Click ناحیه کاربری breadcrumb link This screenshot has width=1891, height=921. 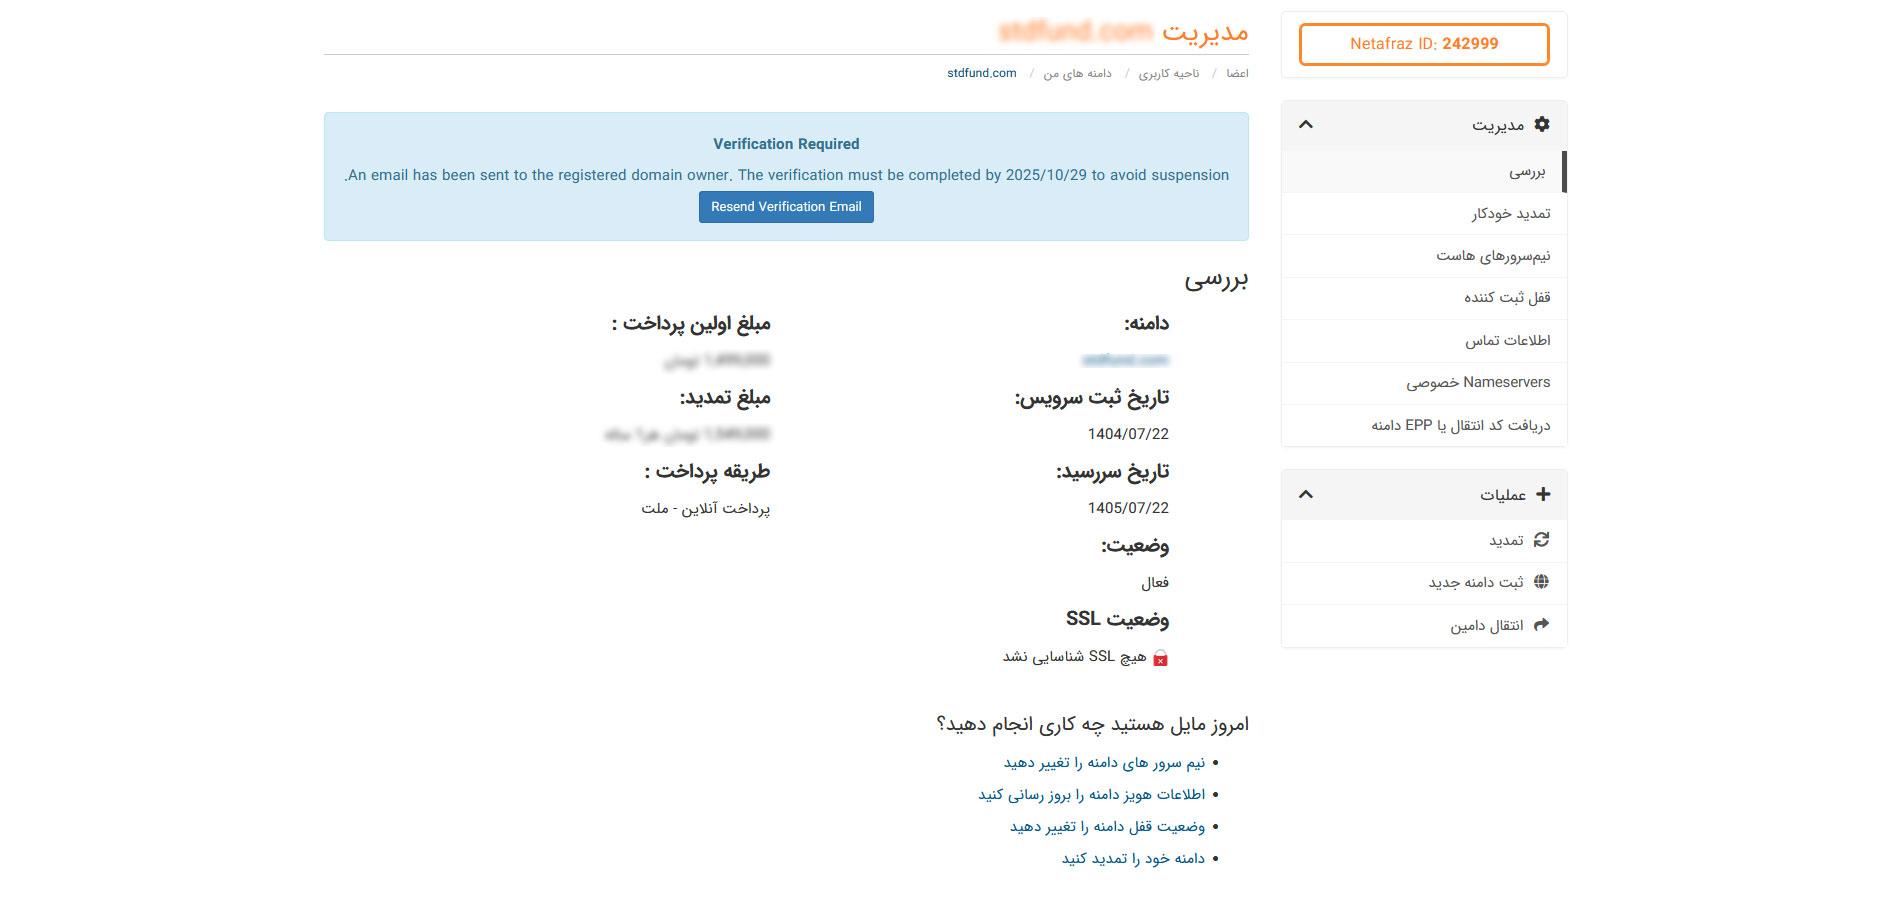1168,74
